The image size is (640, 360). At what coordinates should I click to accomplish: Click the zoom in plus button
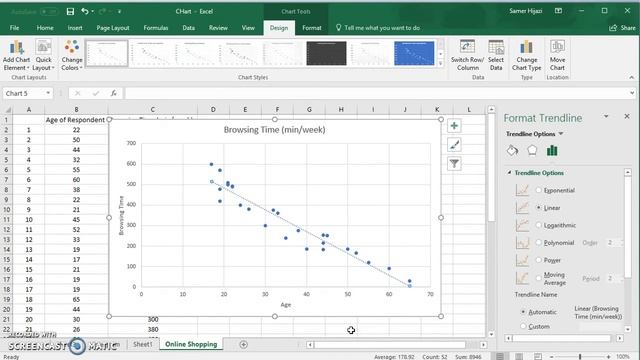pos(608,356)
